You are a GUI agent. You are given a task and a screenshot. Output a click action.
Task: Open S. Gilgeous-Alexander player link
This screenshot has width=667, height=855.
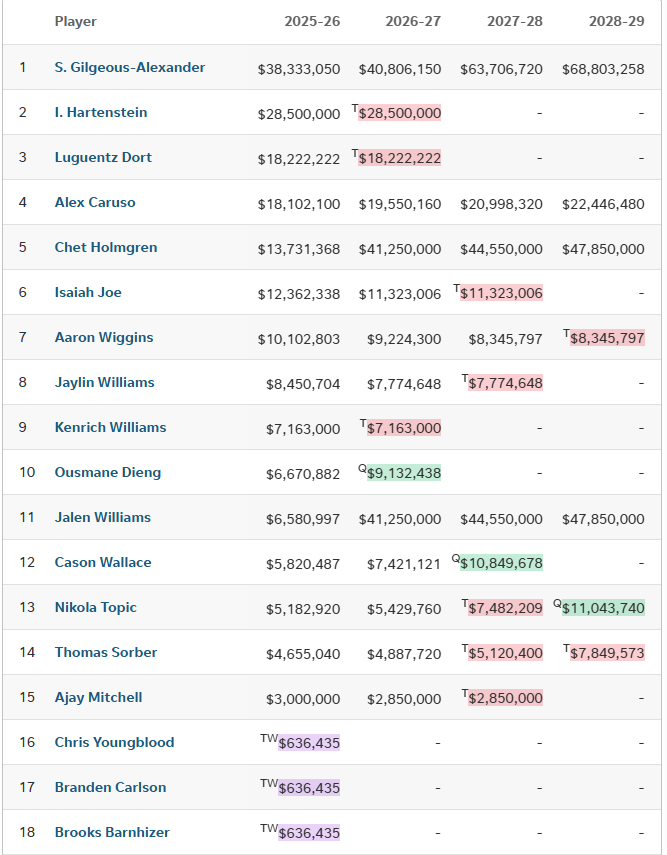[129, 68]
